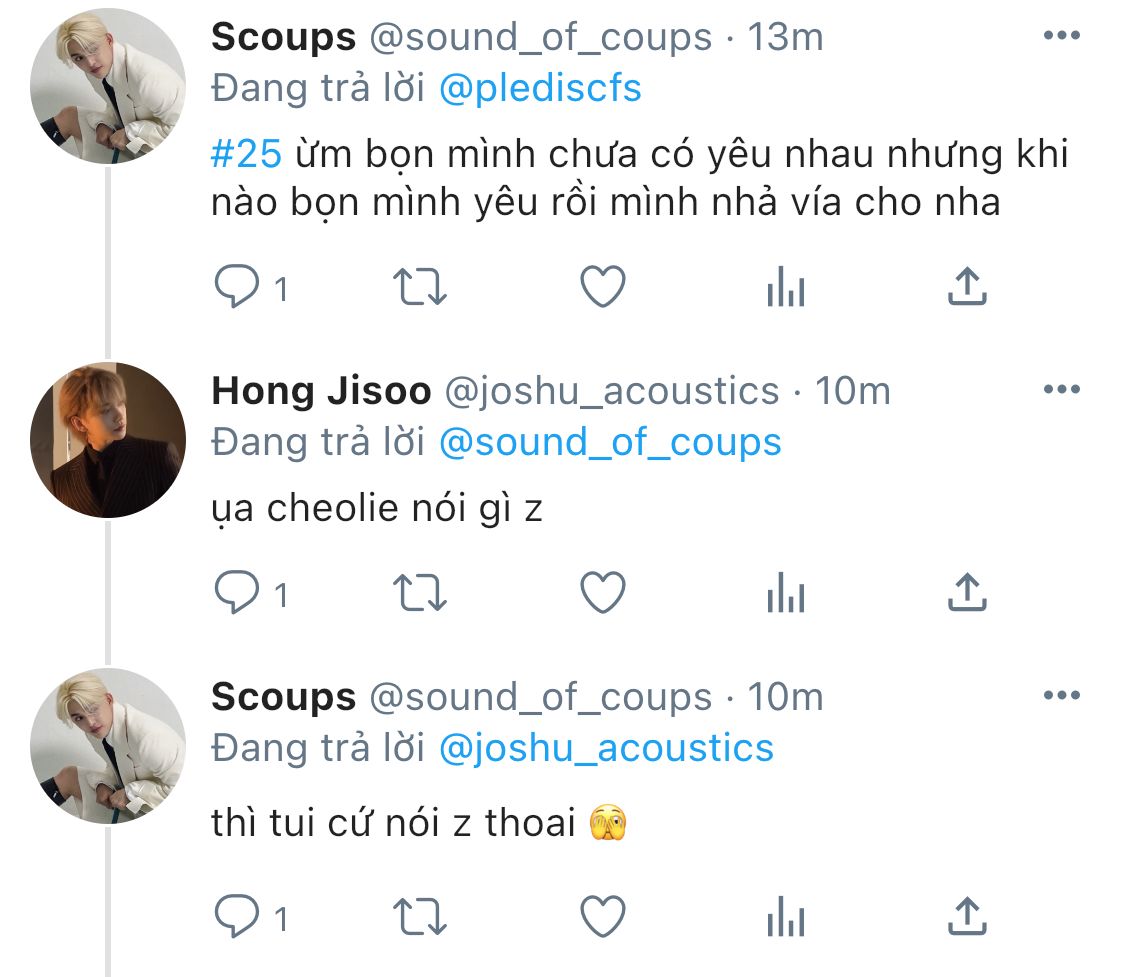Image resolution: width=1125 pixels, height=977 pixels.
Task: Open the @plediscfs mention link
Action: click(540, 89)
